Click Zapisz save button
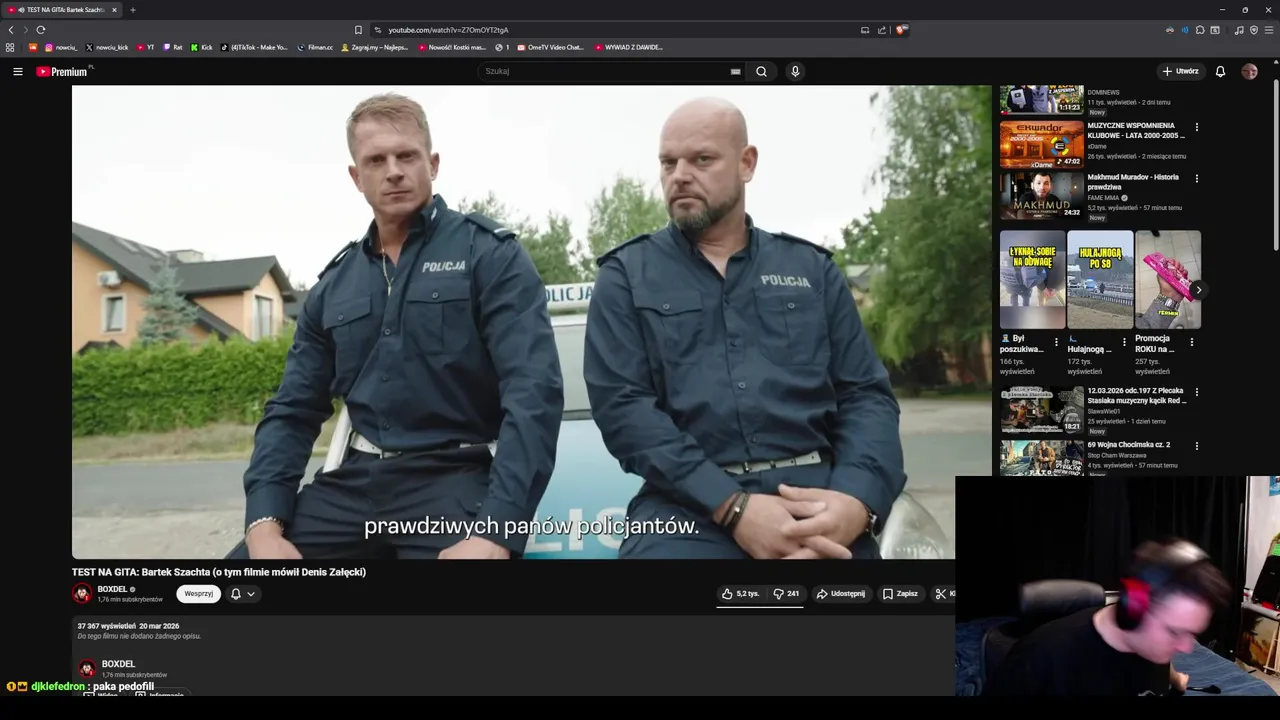Image resolution: width=1280 pixels, height=720 pixels. 900,594
